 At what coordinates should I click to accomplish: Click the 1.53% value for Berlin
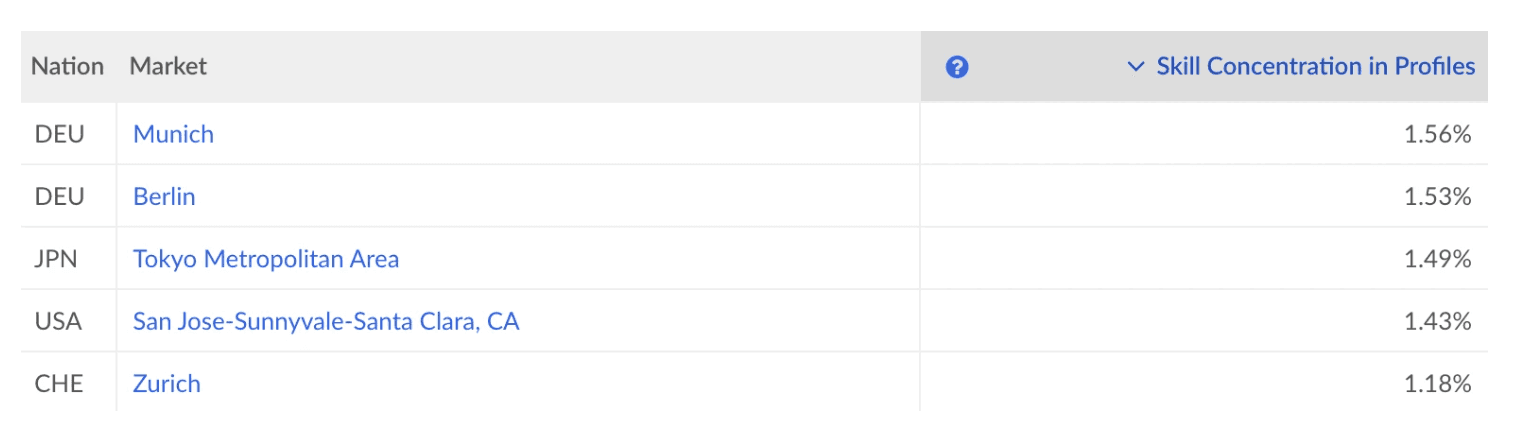1438,197
